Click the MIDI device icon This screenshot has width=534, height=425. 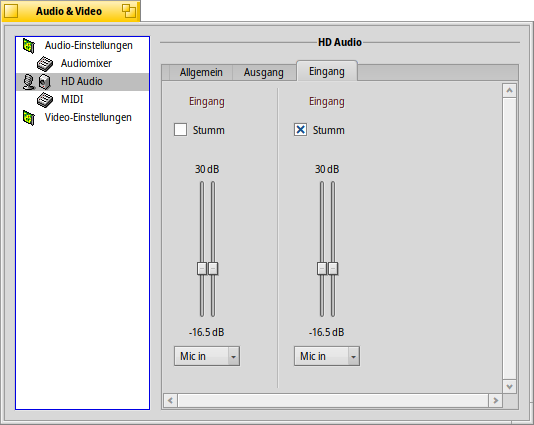(x=45, y=100)
